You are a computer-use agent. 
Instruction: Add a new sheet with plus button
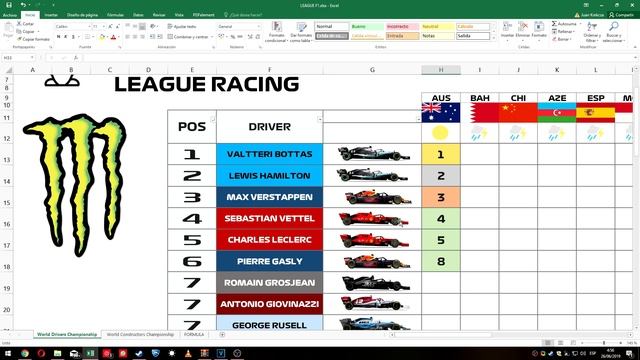coord(222,334)
